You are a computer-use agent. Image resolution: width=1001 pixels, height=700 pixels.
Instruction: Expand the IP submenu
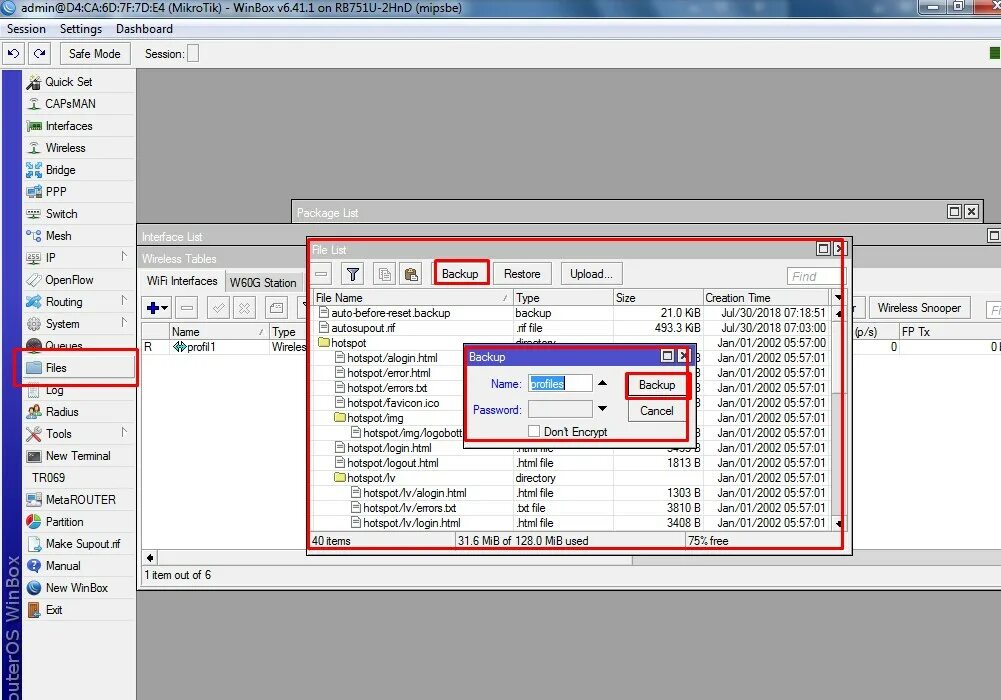pos(124,257)
